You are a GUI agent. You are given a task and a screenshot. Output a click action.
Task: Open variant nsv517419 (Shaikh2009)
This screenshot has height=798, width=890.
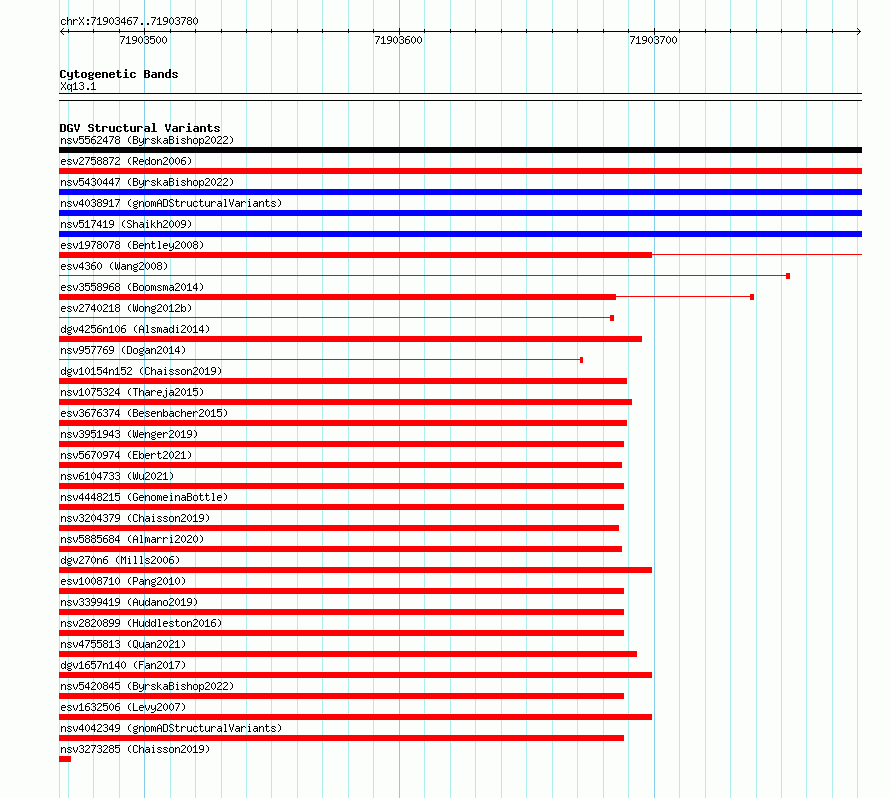click(126, 224)
